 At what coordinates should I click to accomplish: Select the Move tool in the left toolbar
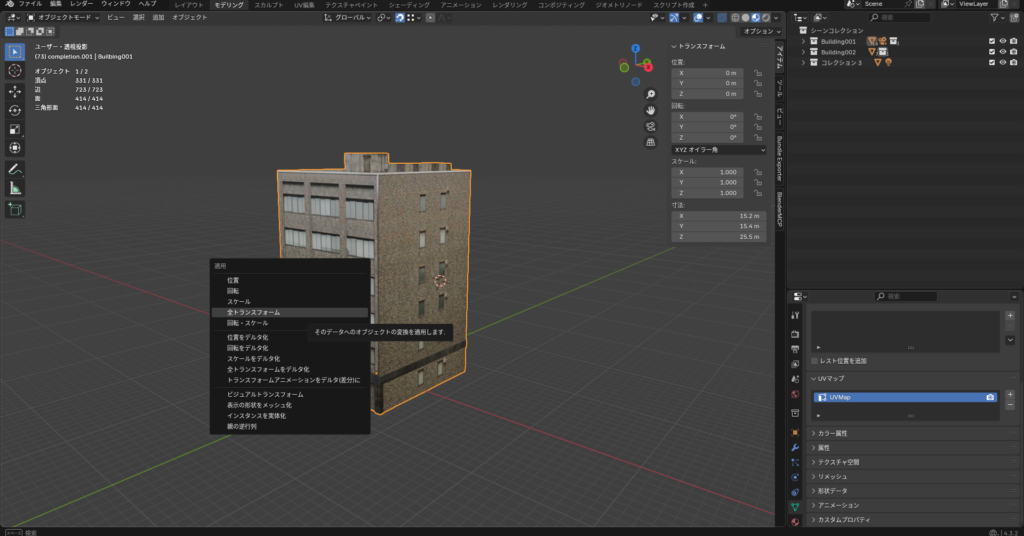[x=15, y=90]
